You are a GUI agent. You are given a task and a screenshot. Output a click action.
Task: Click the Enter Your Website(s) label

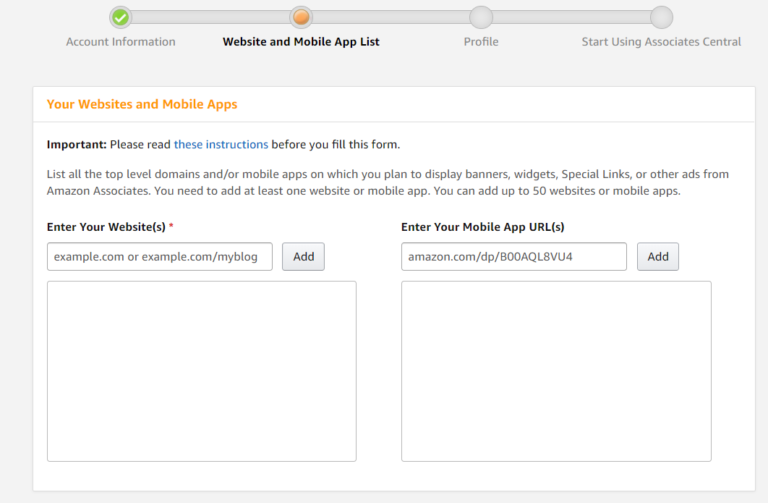click(x=106, y=227)
